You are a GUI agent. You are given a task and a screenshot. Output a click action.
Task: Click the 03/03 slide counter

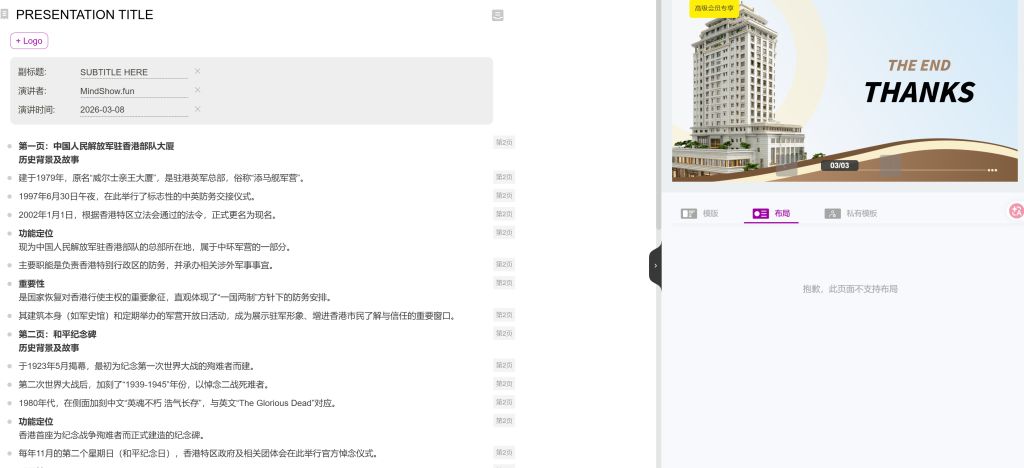(840, 166)
